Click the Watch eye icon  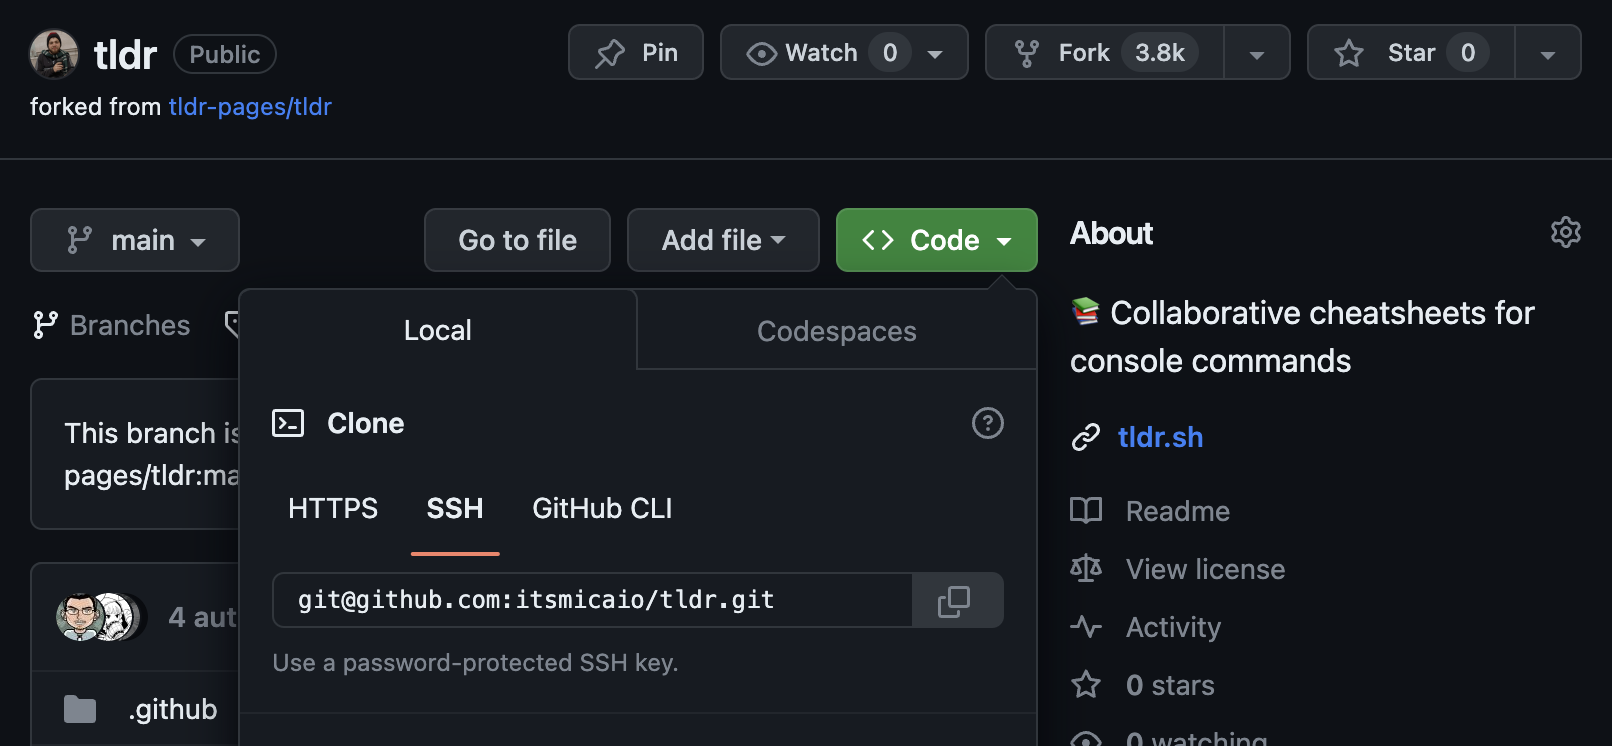[x=762, y=53]
